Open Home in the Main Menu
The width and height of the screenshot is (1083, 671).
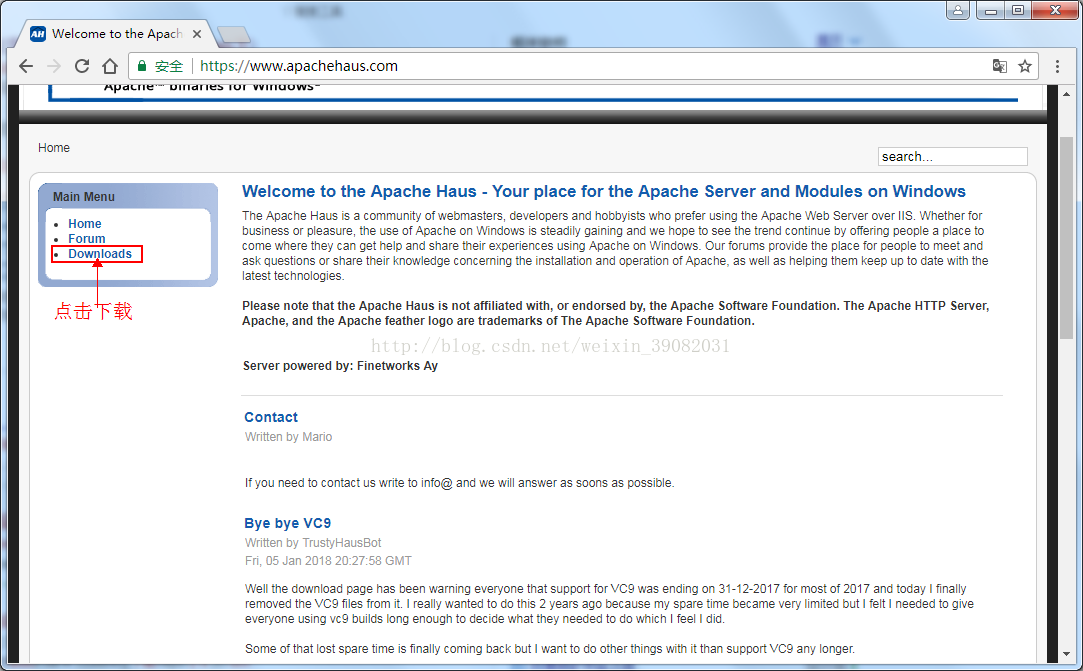coord(85,224)
